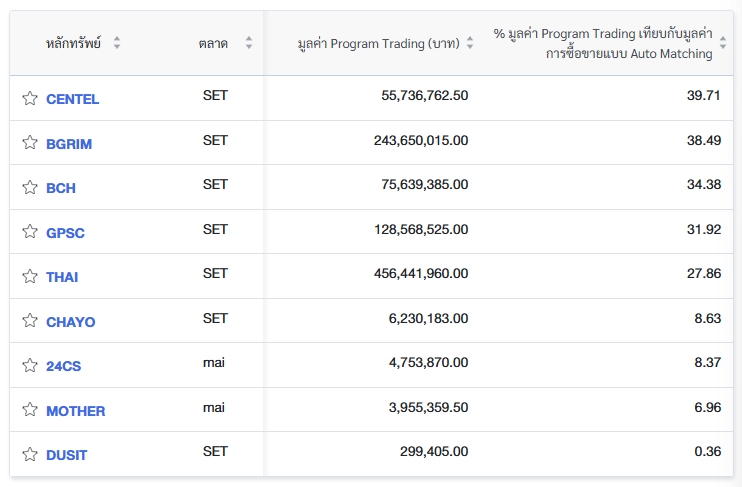Toggle the MOTHER favorite star

(30, 410)
